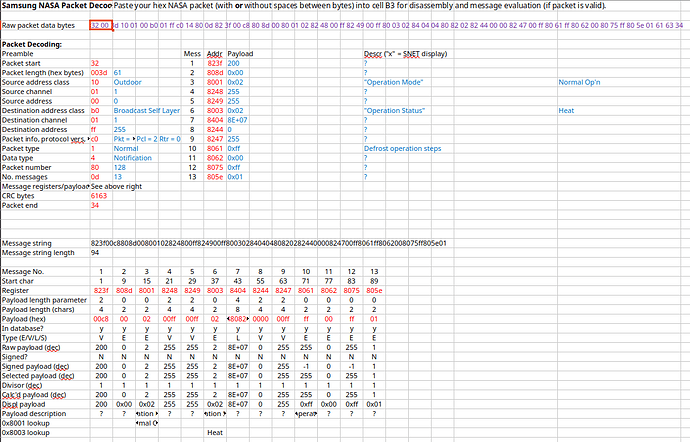Click the 'Outdoor' source address class cell
Image resolution: width=690 pixels, height=442 pixels.
pos(128,82)
